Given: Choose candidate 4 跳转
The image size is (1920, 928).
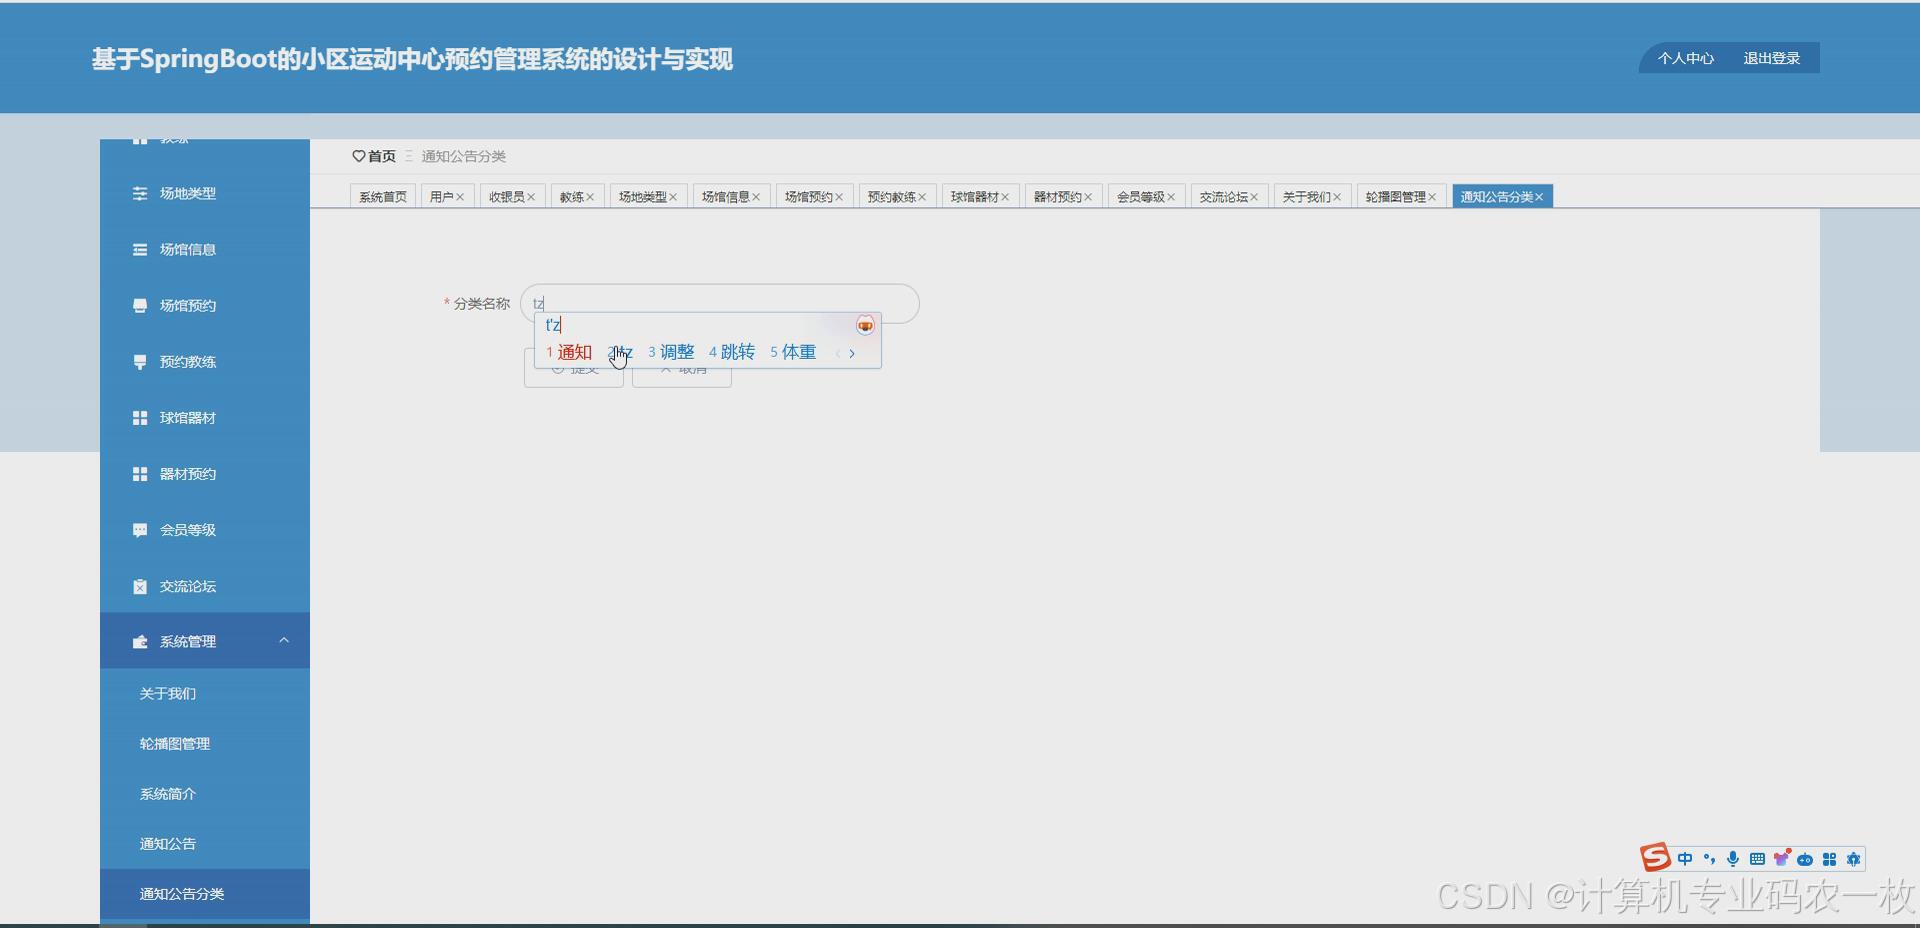Looking at the screenshot, I should (x=732, y=352).
